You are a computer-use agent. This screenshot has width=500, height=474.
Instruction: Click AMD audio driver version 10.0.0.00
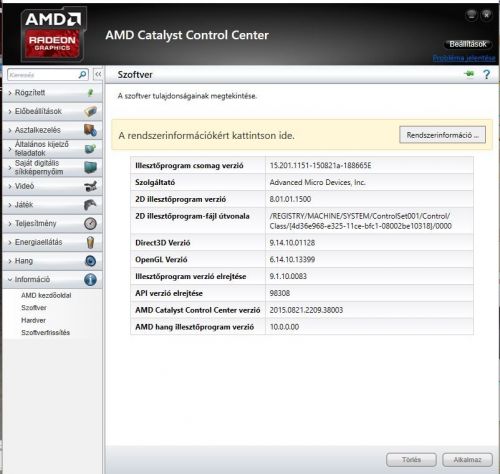tap(284, 327)
